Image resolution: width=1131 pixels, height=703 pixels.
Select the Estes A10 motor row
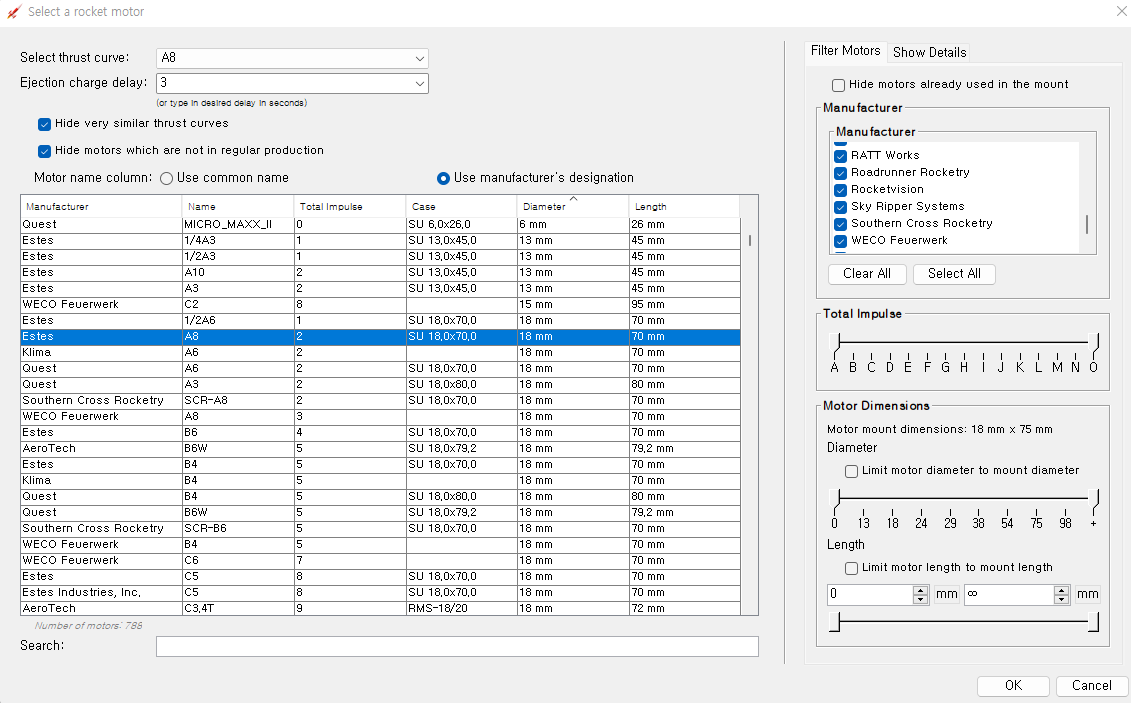click(380, 273)
